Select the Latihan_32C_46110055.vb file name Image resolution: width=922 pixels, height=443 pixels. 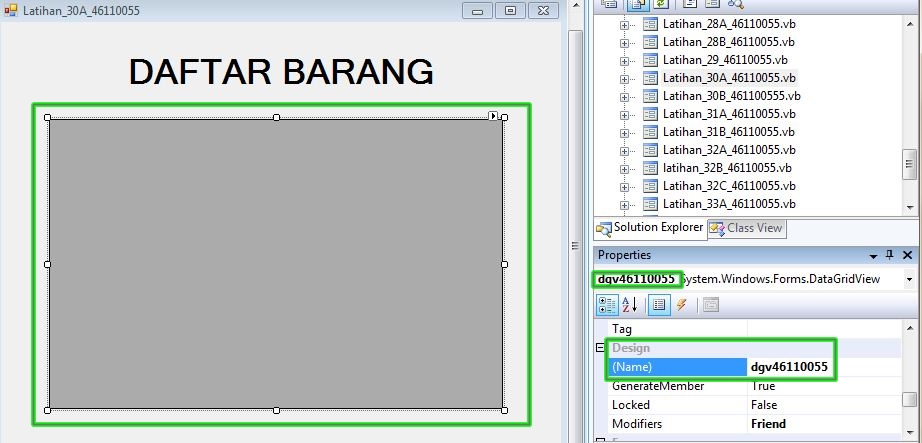click(729, 185)
